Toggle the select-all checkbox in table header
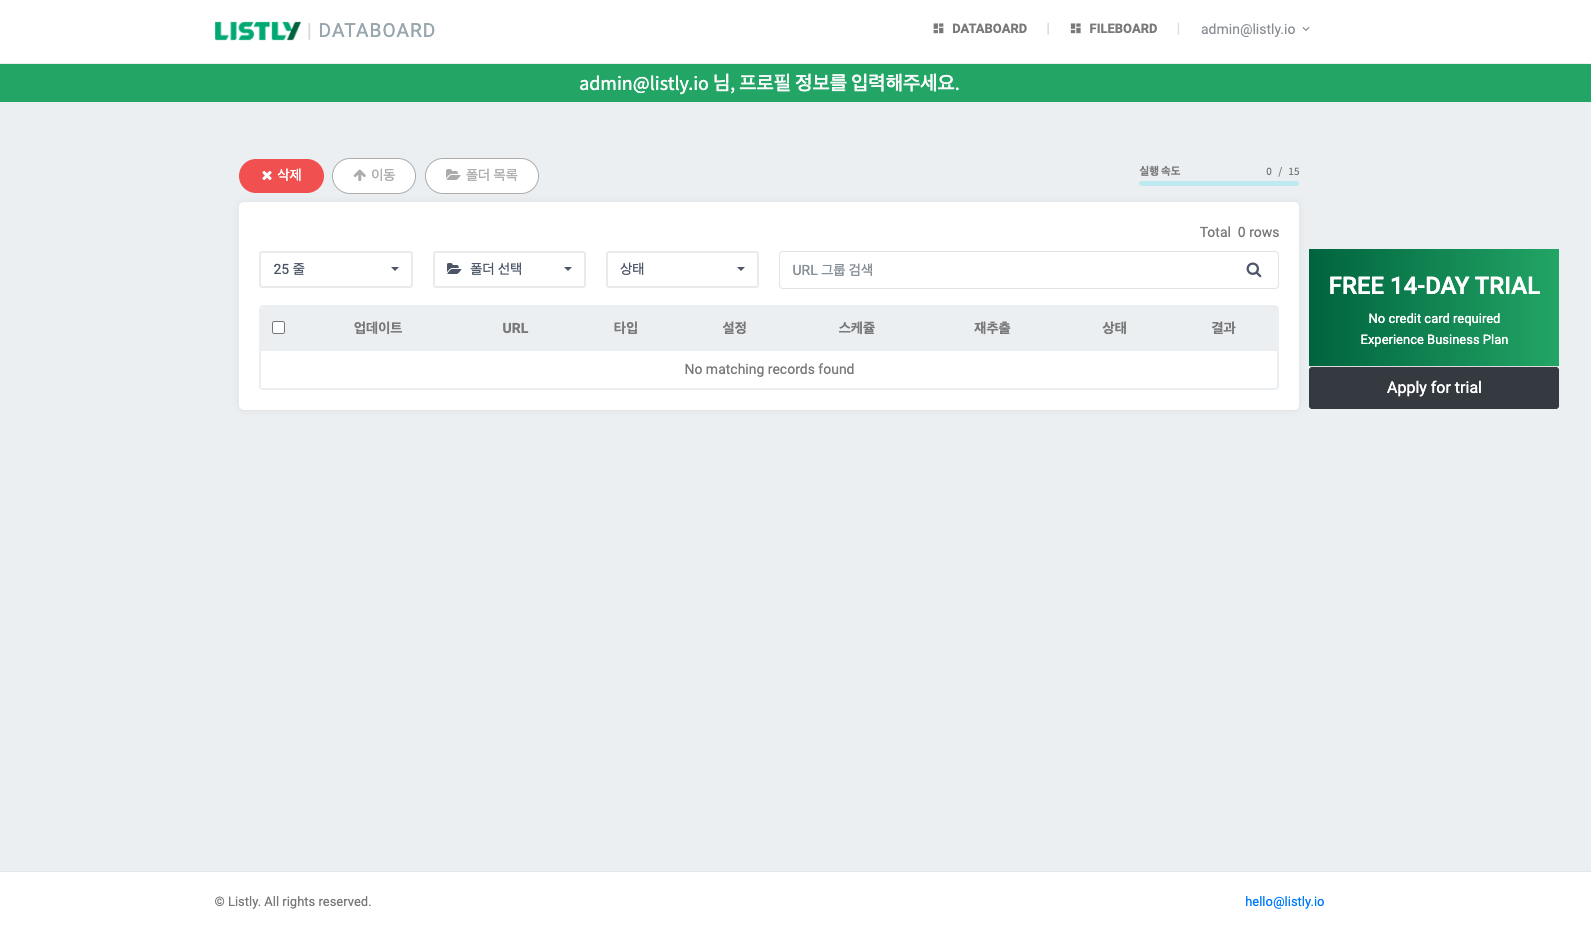Image resolution: width=1591 pixels, height=925 pixels. (279, 328)
